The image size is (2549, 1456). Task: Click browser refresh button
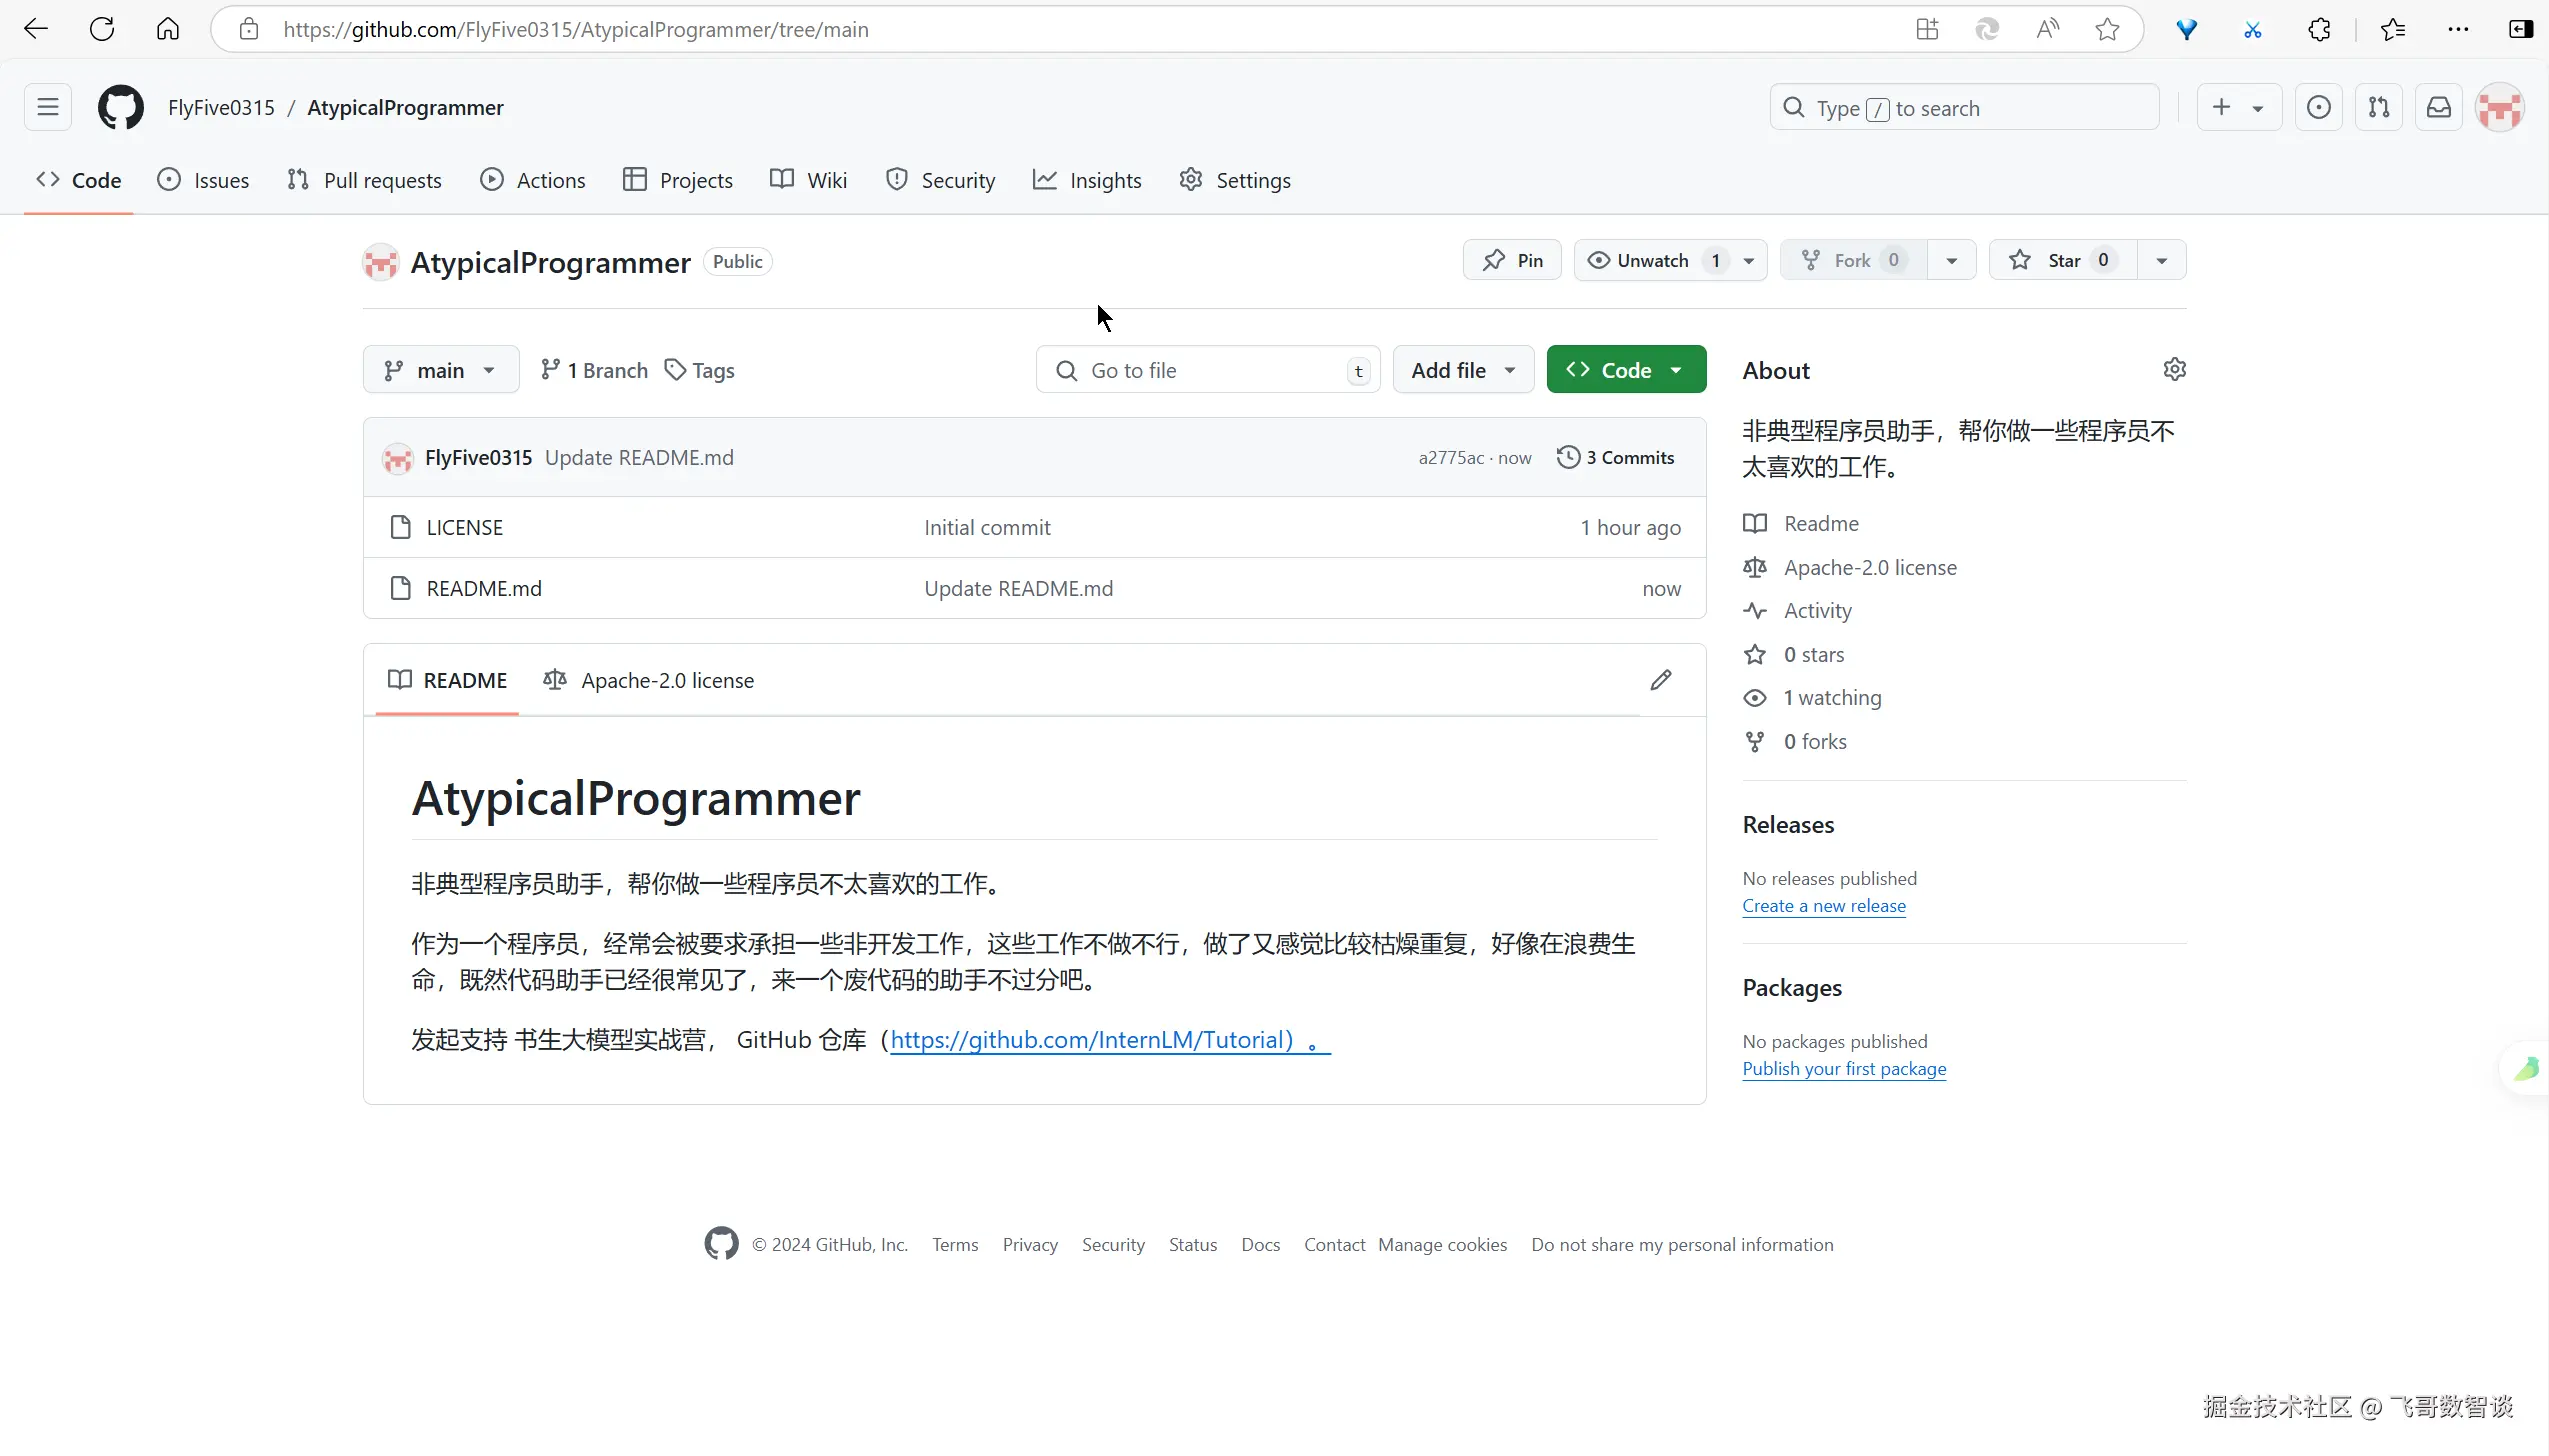[102, 29]
